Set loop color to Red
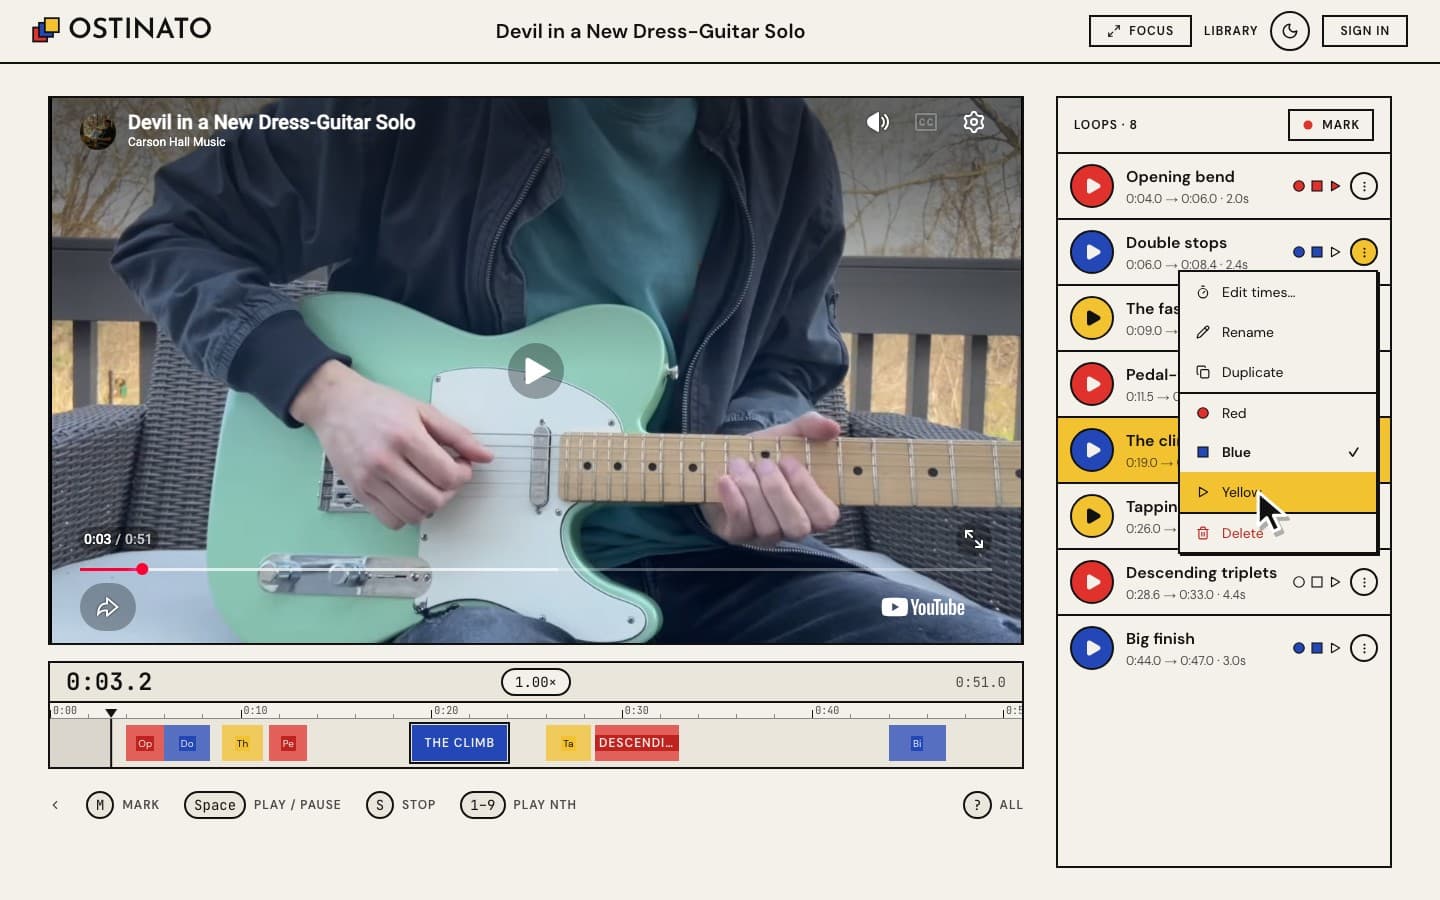The width and height of the screenshot is (1440, 900). tap(1278, 413)
